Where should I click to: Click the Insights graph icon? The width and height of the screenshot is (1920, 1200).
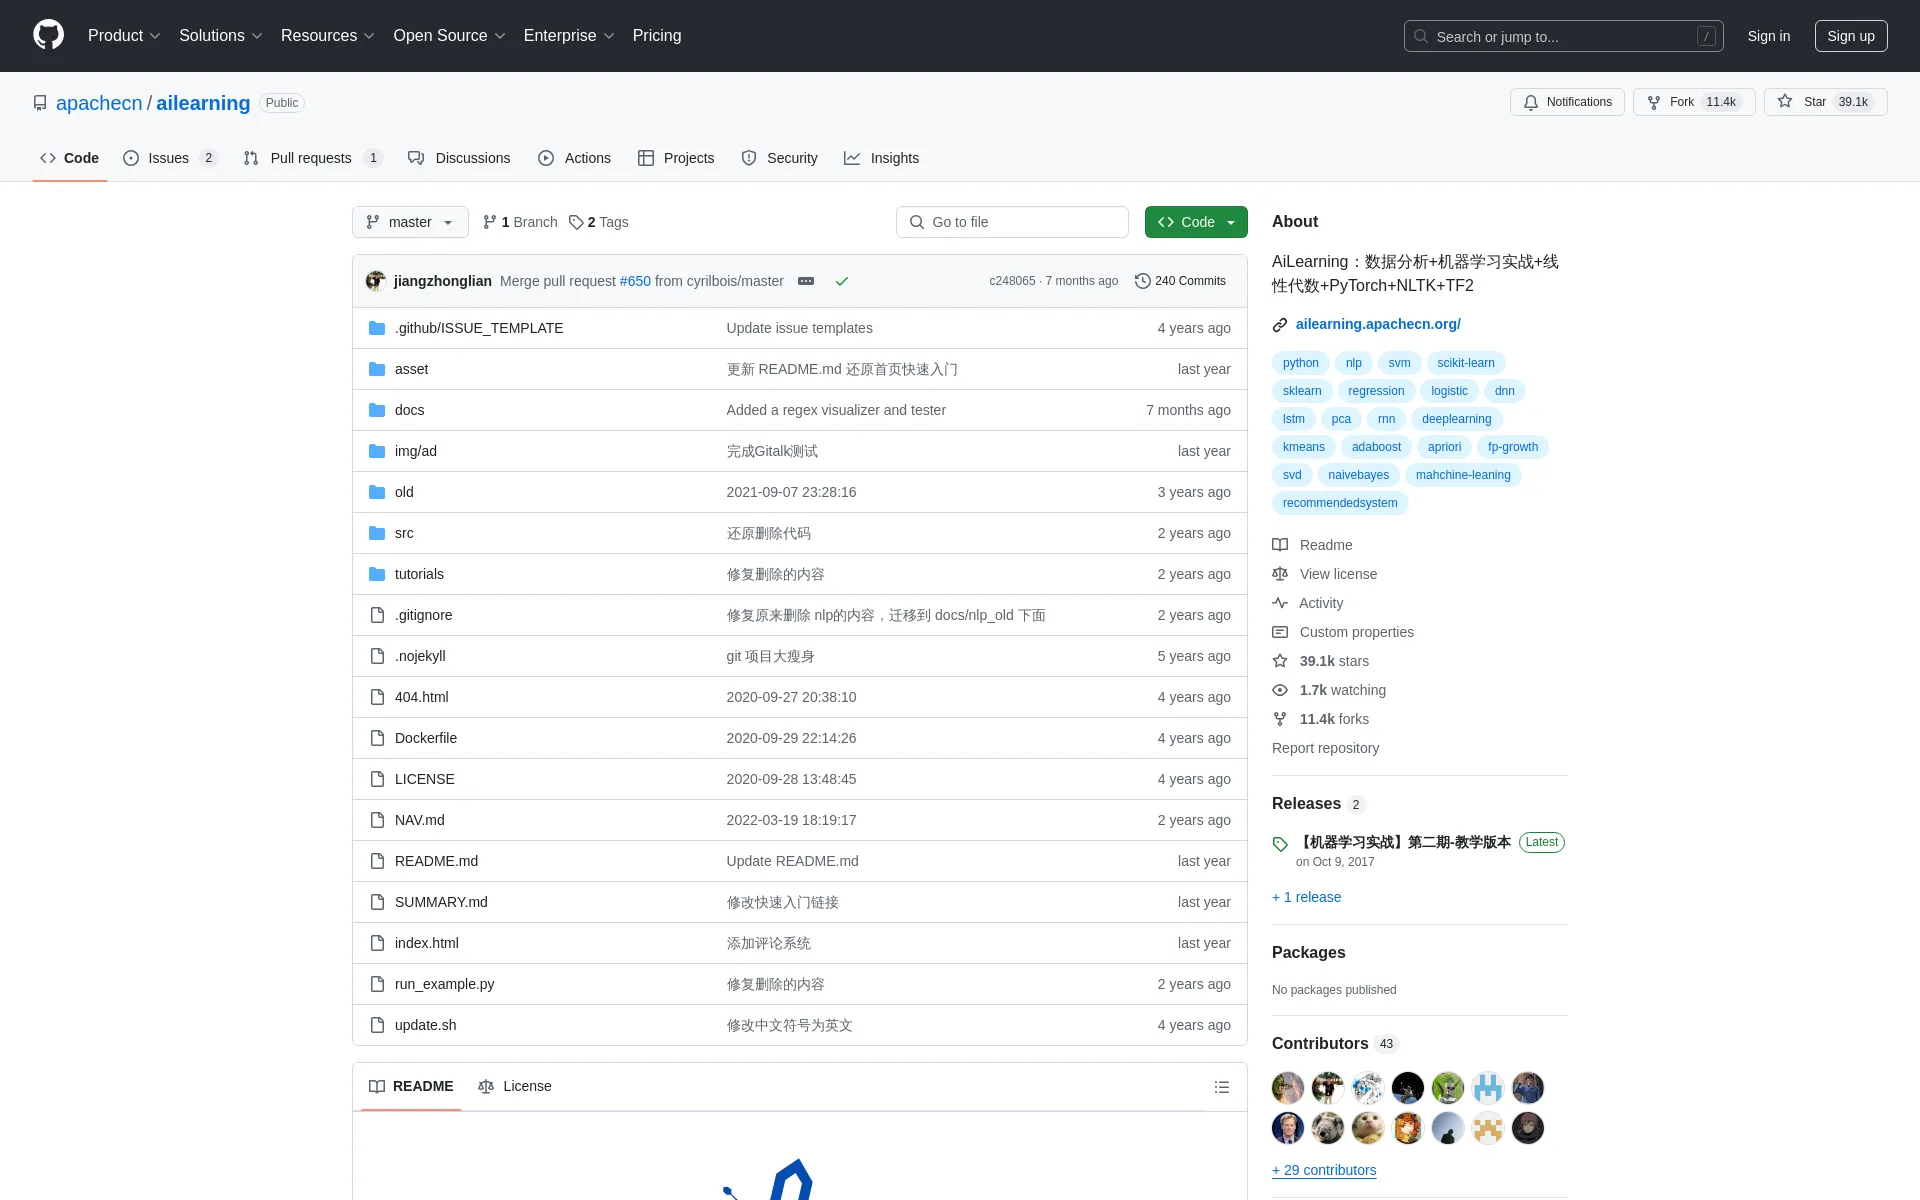tap(851, 158)
